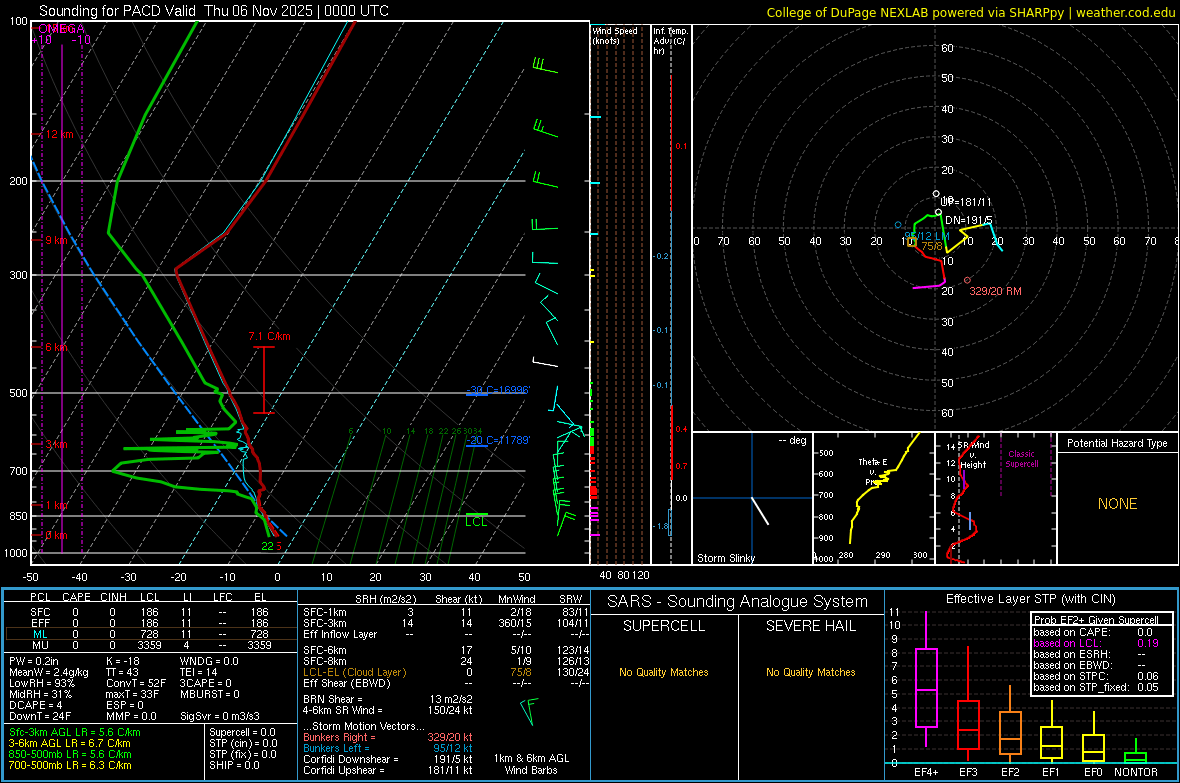This screenshot has height=783, width=1180.
Task: Click the '12 km' height marker
Action: pos(59,134)
